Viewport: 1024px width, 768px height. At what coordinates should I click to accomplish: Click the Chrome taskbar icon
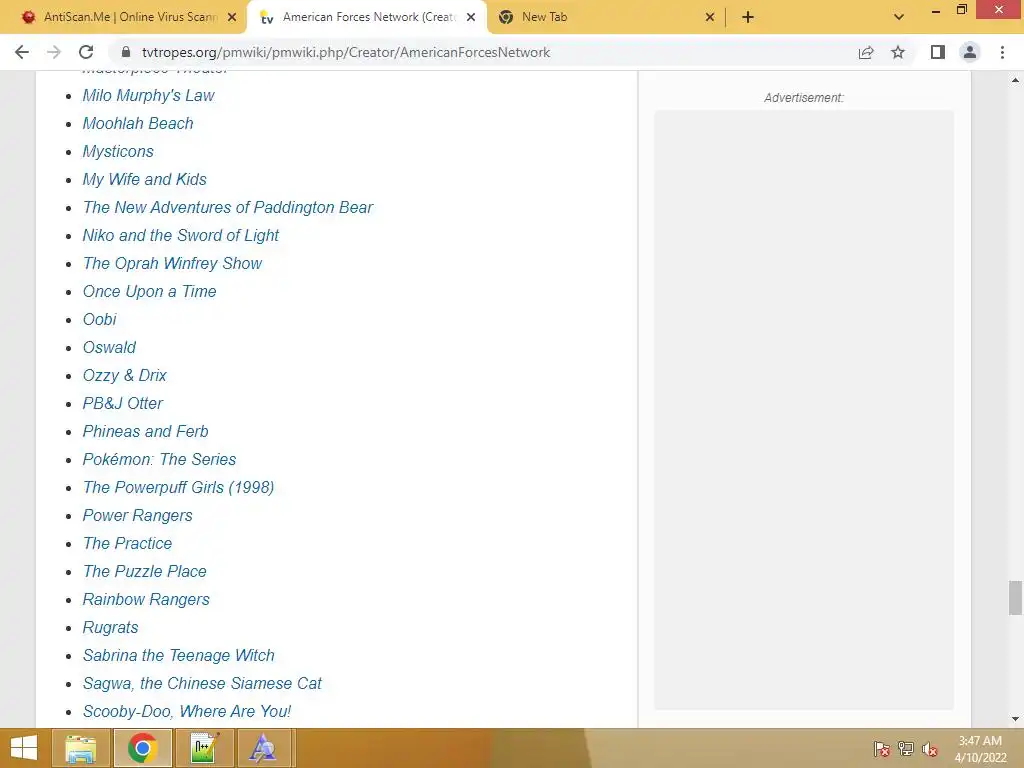pyautogui.click(x=143, y=748)
